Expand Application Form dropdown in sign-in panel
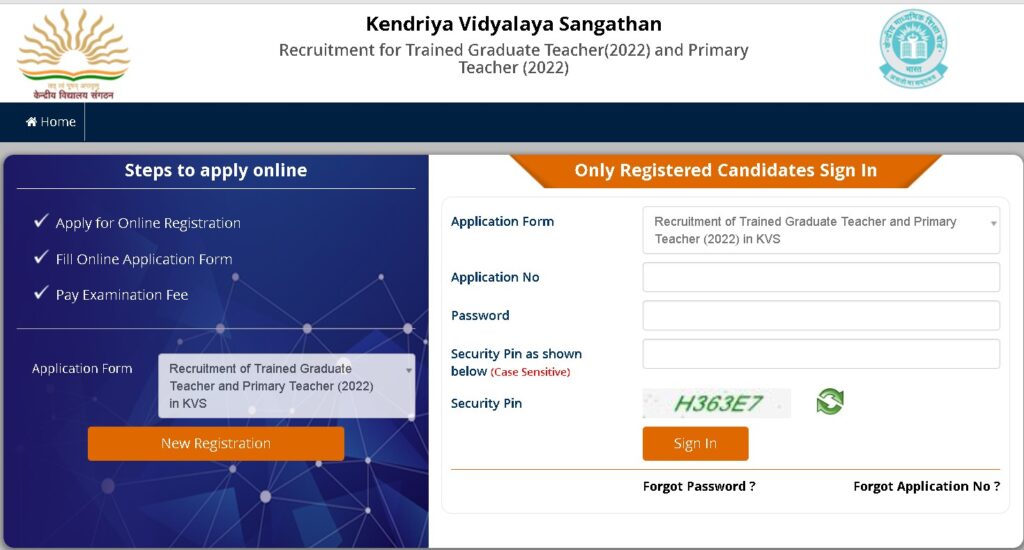The width and height of the screenshot is (1024, 550). [820, 230]
